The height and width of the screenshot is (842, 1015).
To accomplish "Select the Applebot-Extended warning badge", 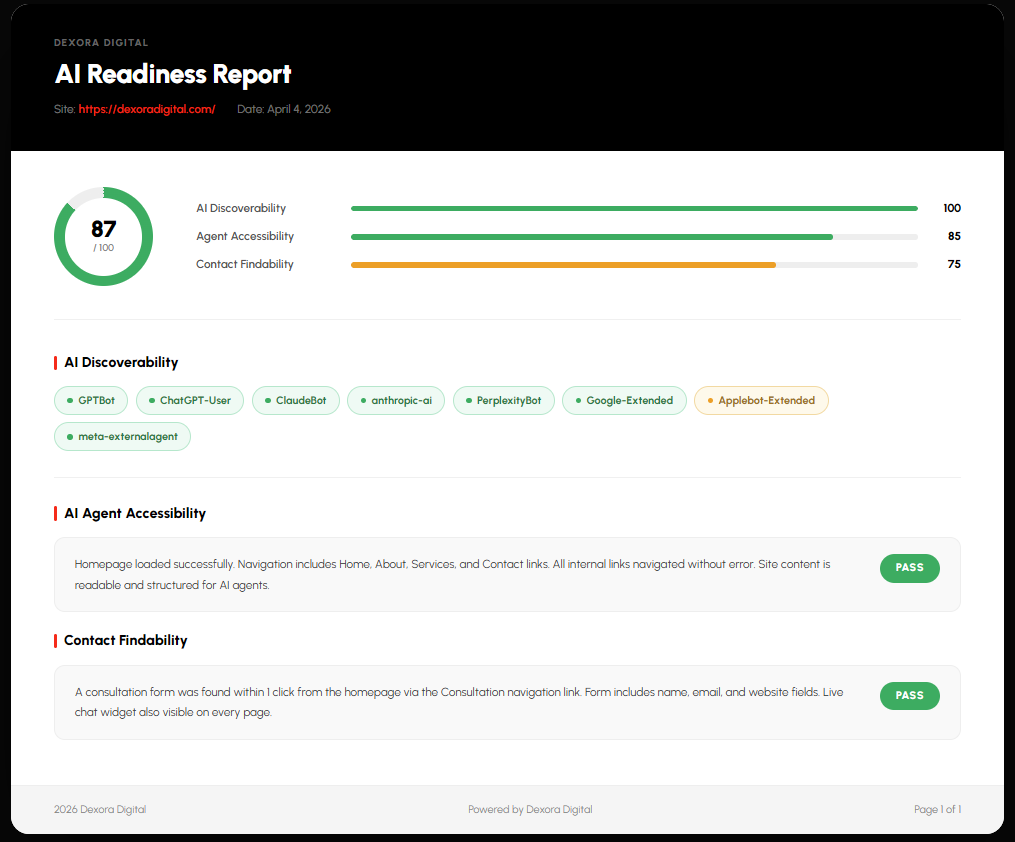I will [761, 400].
